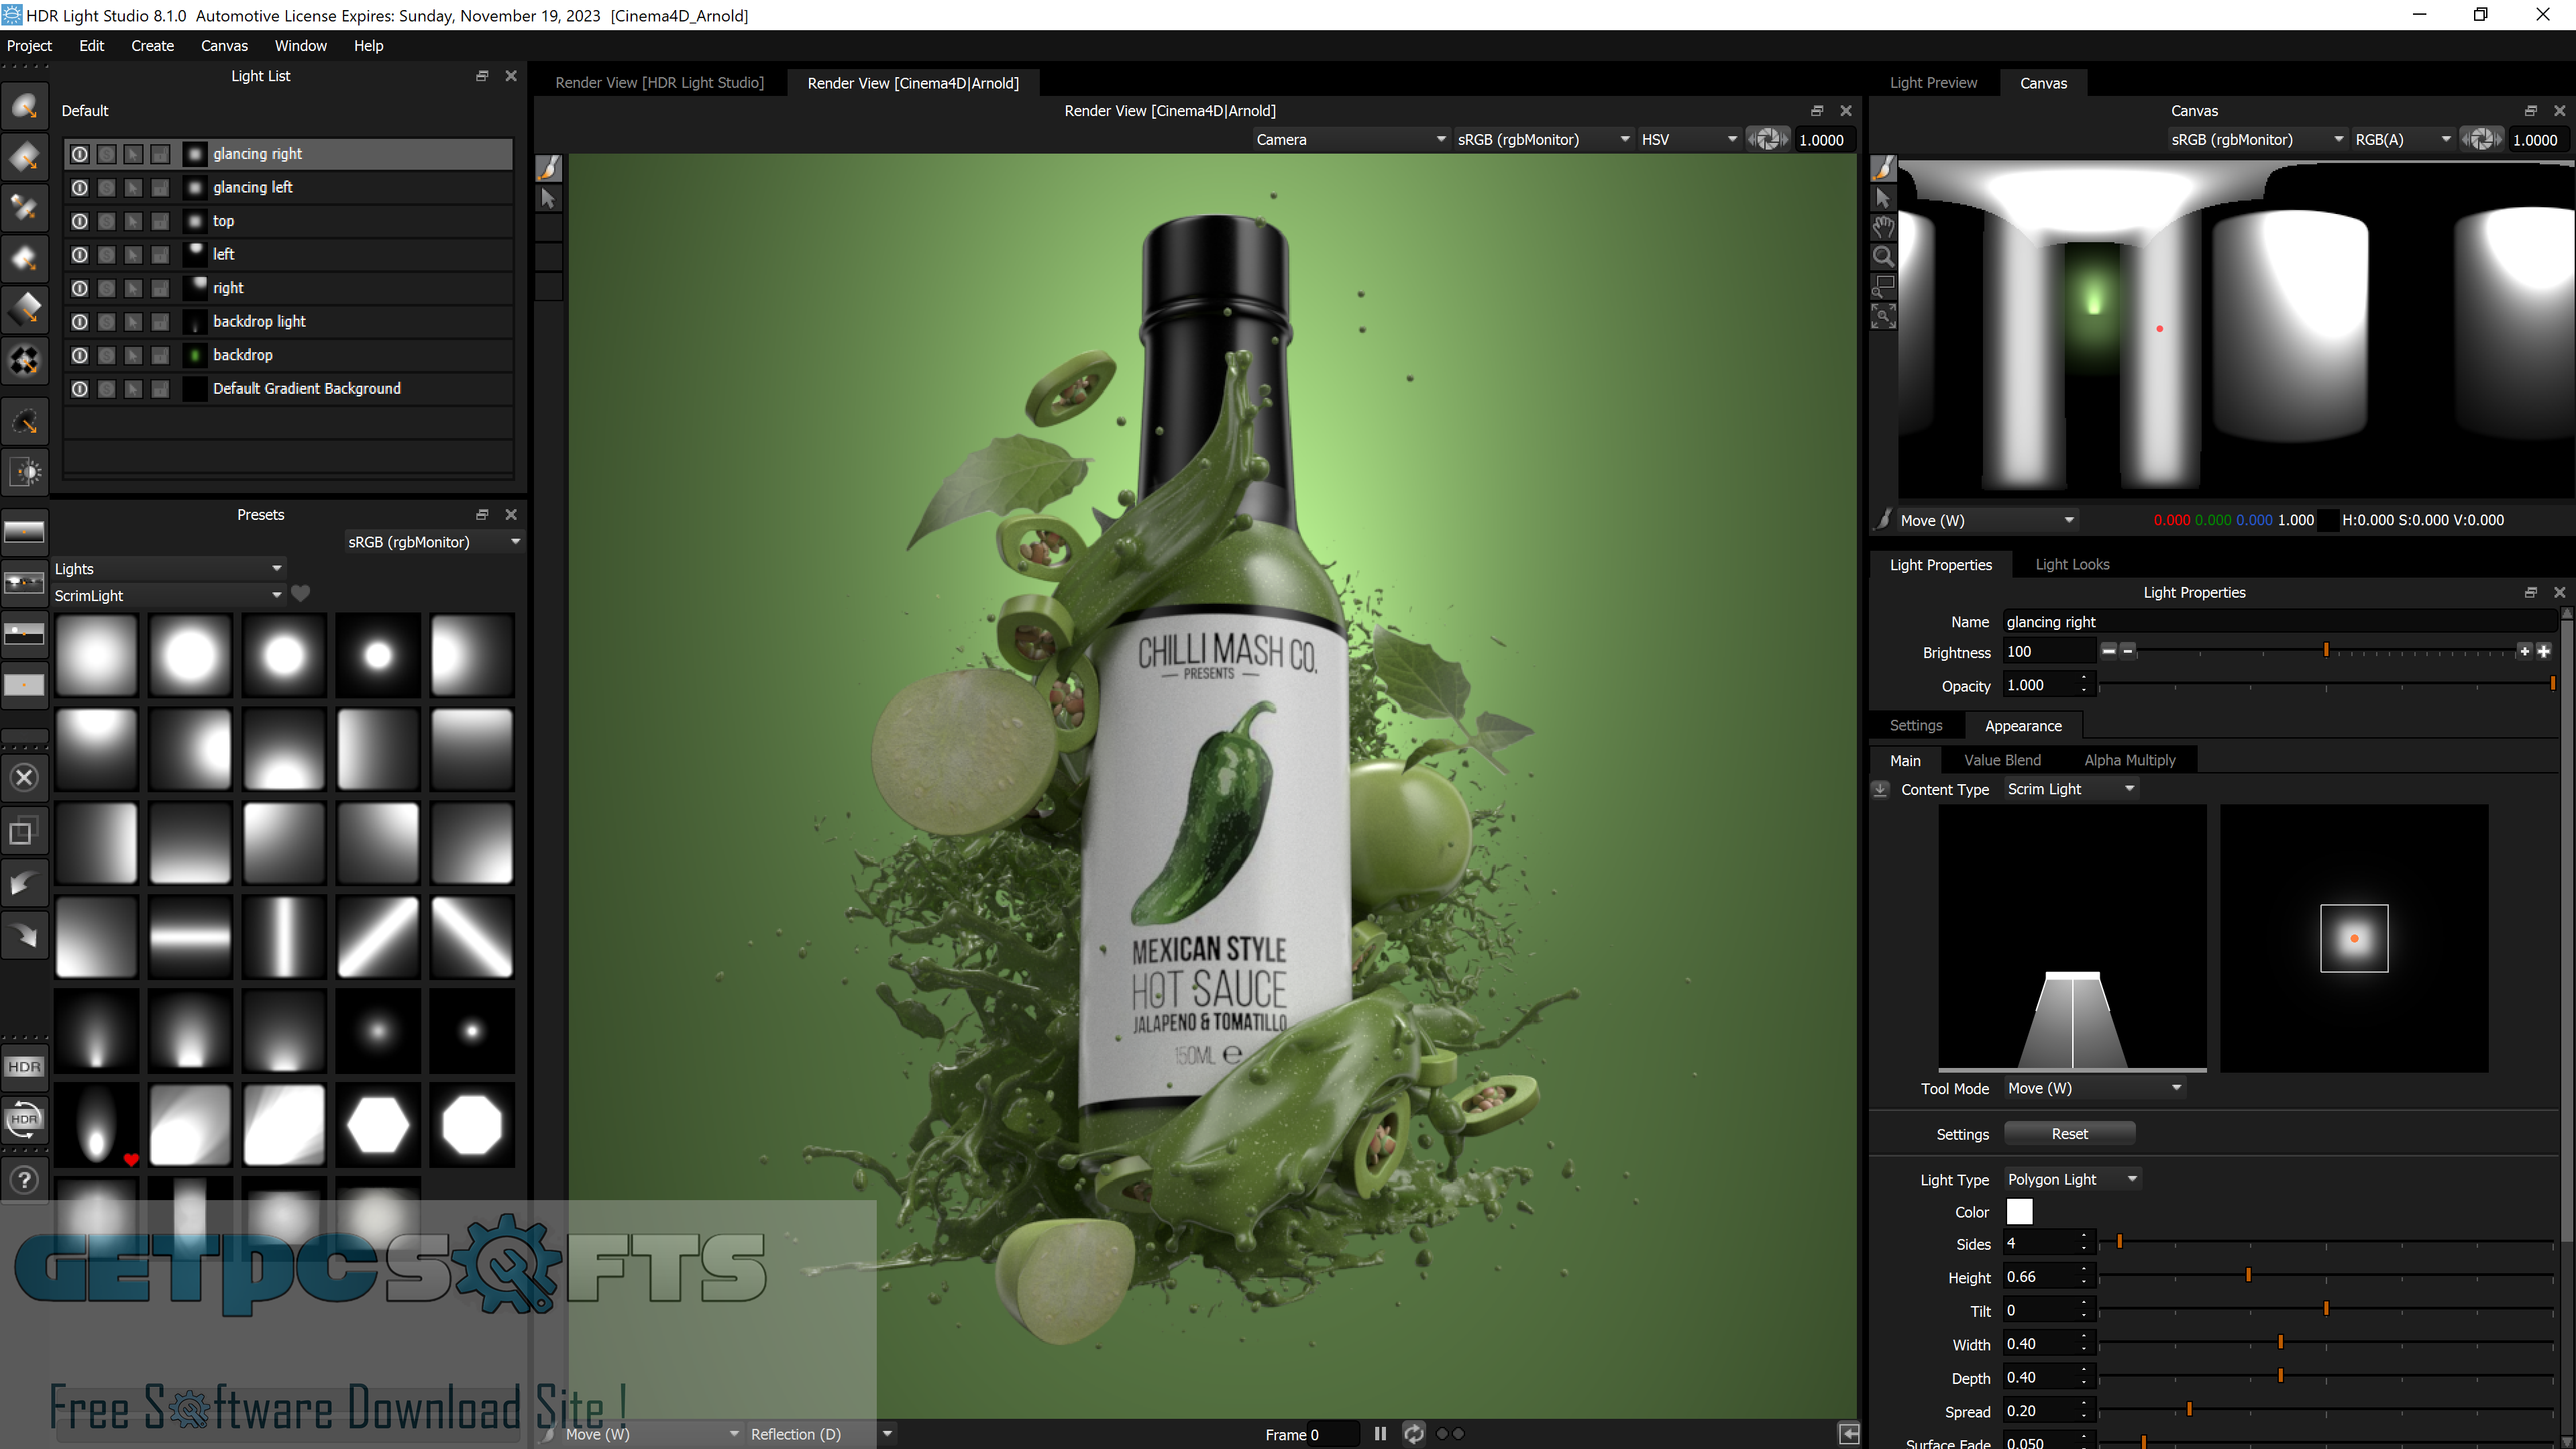
Task: Open the Project menu
Action: pos(29,46)
